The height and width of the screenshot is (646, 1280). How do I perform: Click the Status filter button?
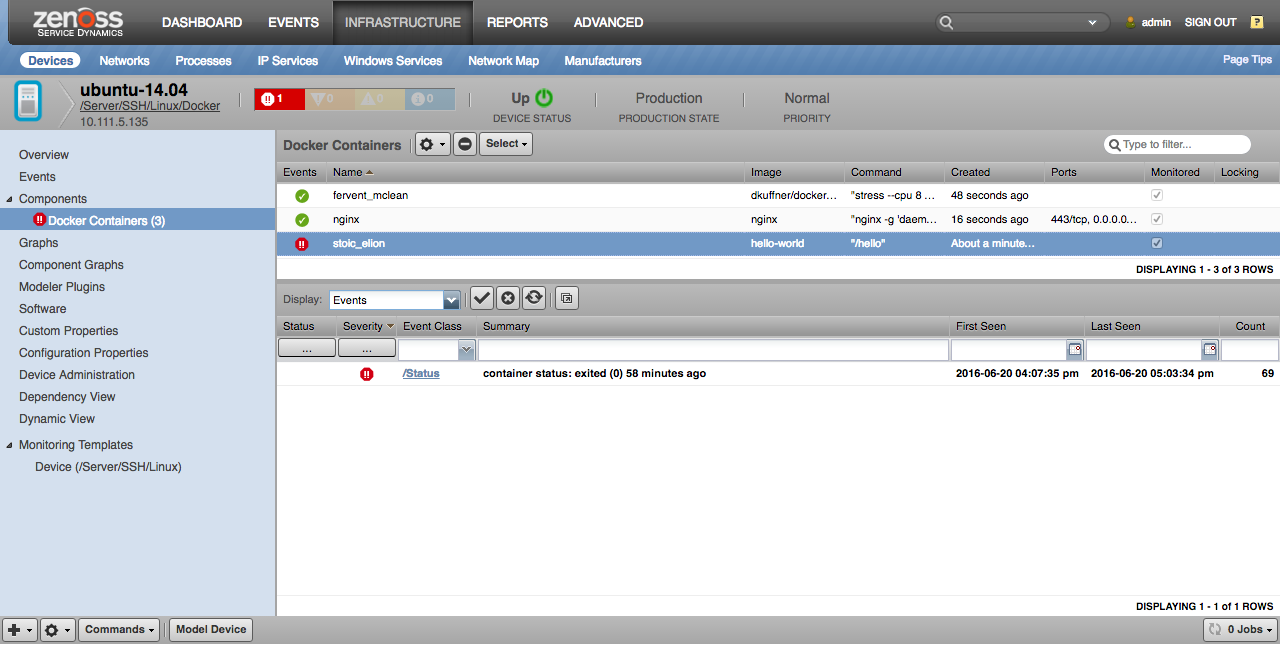[306, 349]
